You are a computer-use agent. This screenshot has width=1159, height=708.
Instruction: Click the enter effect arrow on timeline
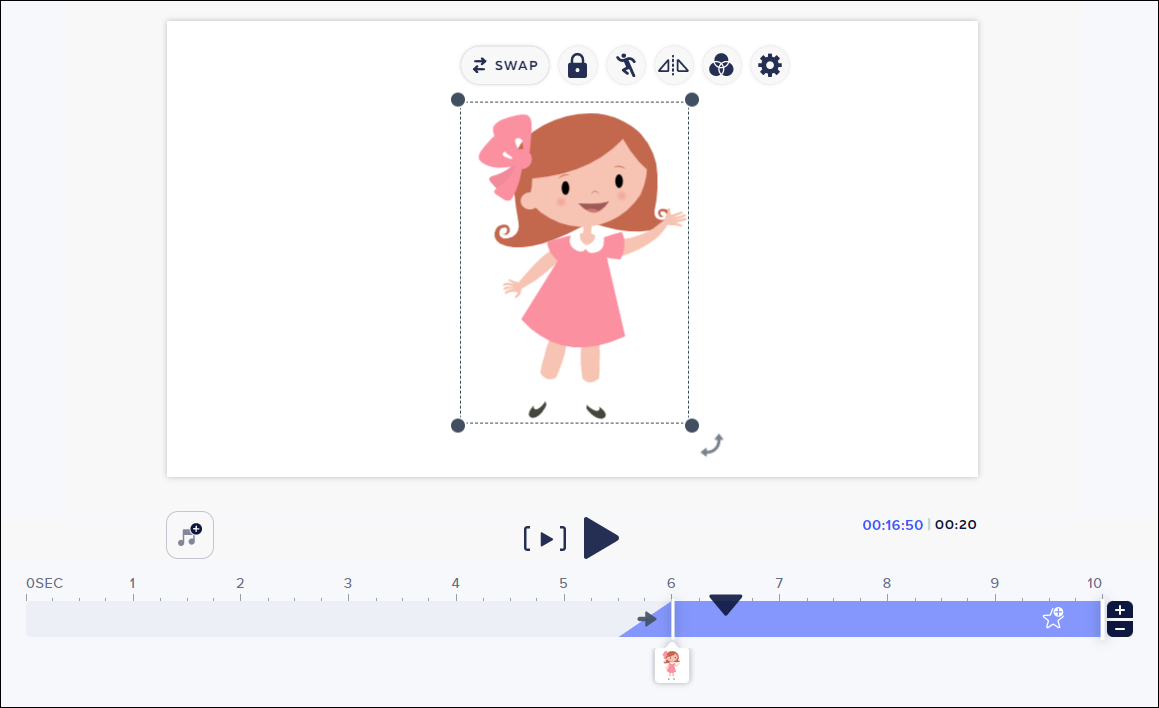647,619
